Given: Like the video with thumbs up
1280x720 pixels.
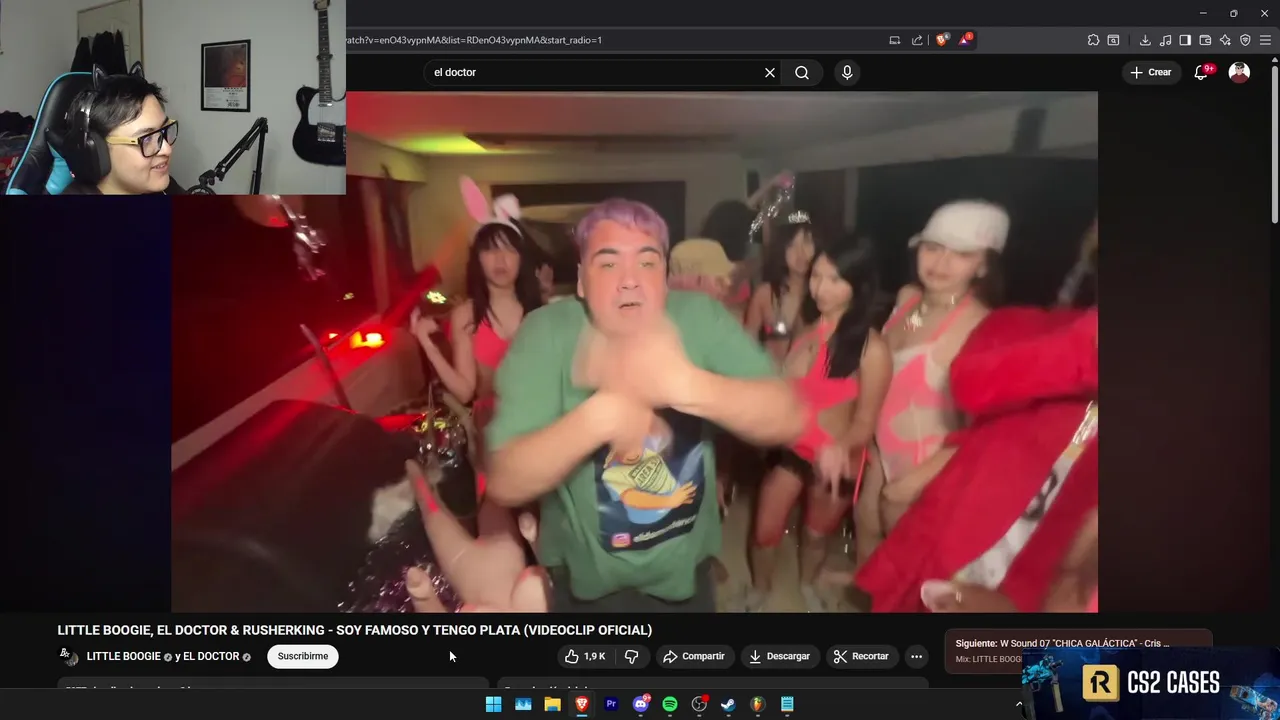Looking at the screenshot, I should click(586, 656).
